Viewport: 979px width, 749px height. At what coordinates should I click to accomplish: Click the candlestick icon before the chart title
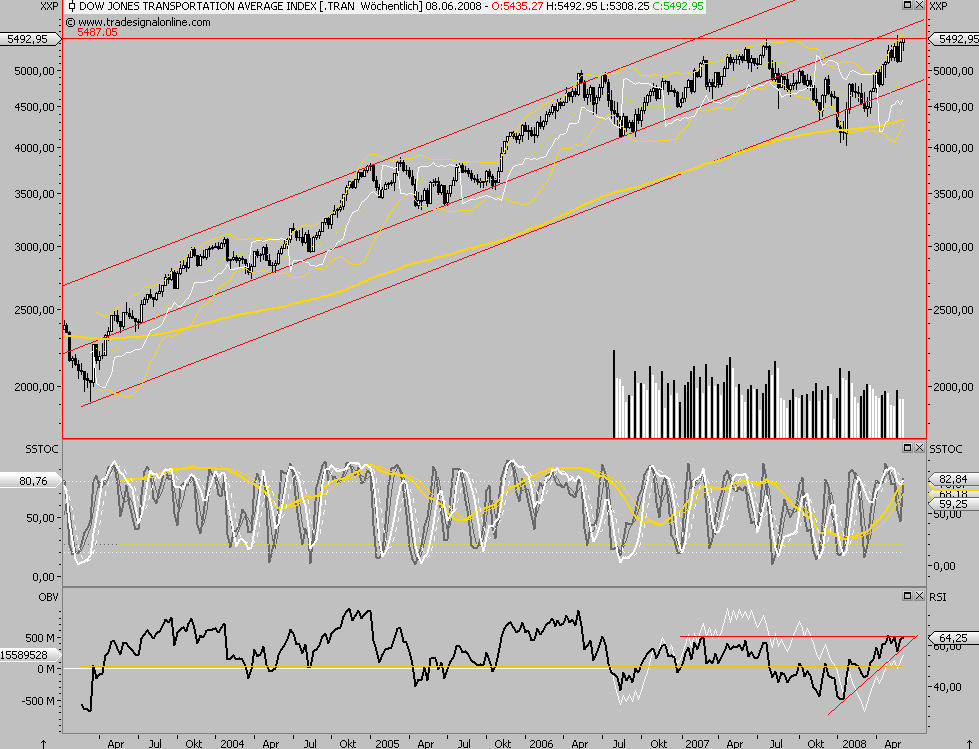[72, 6]
